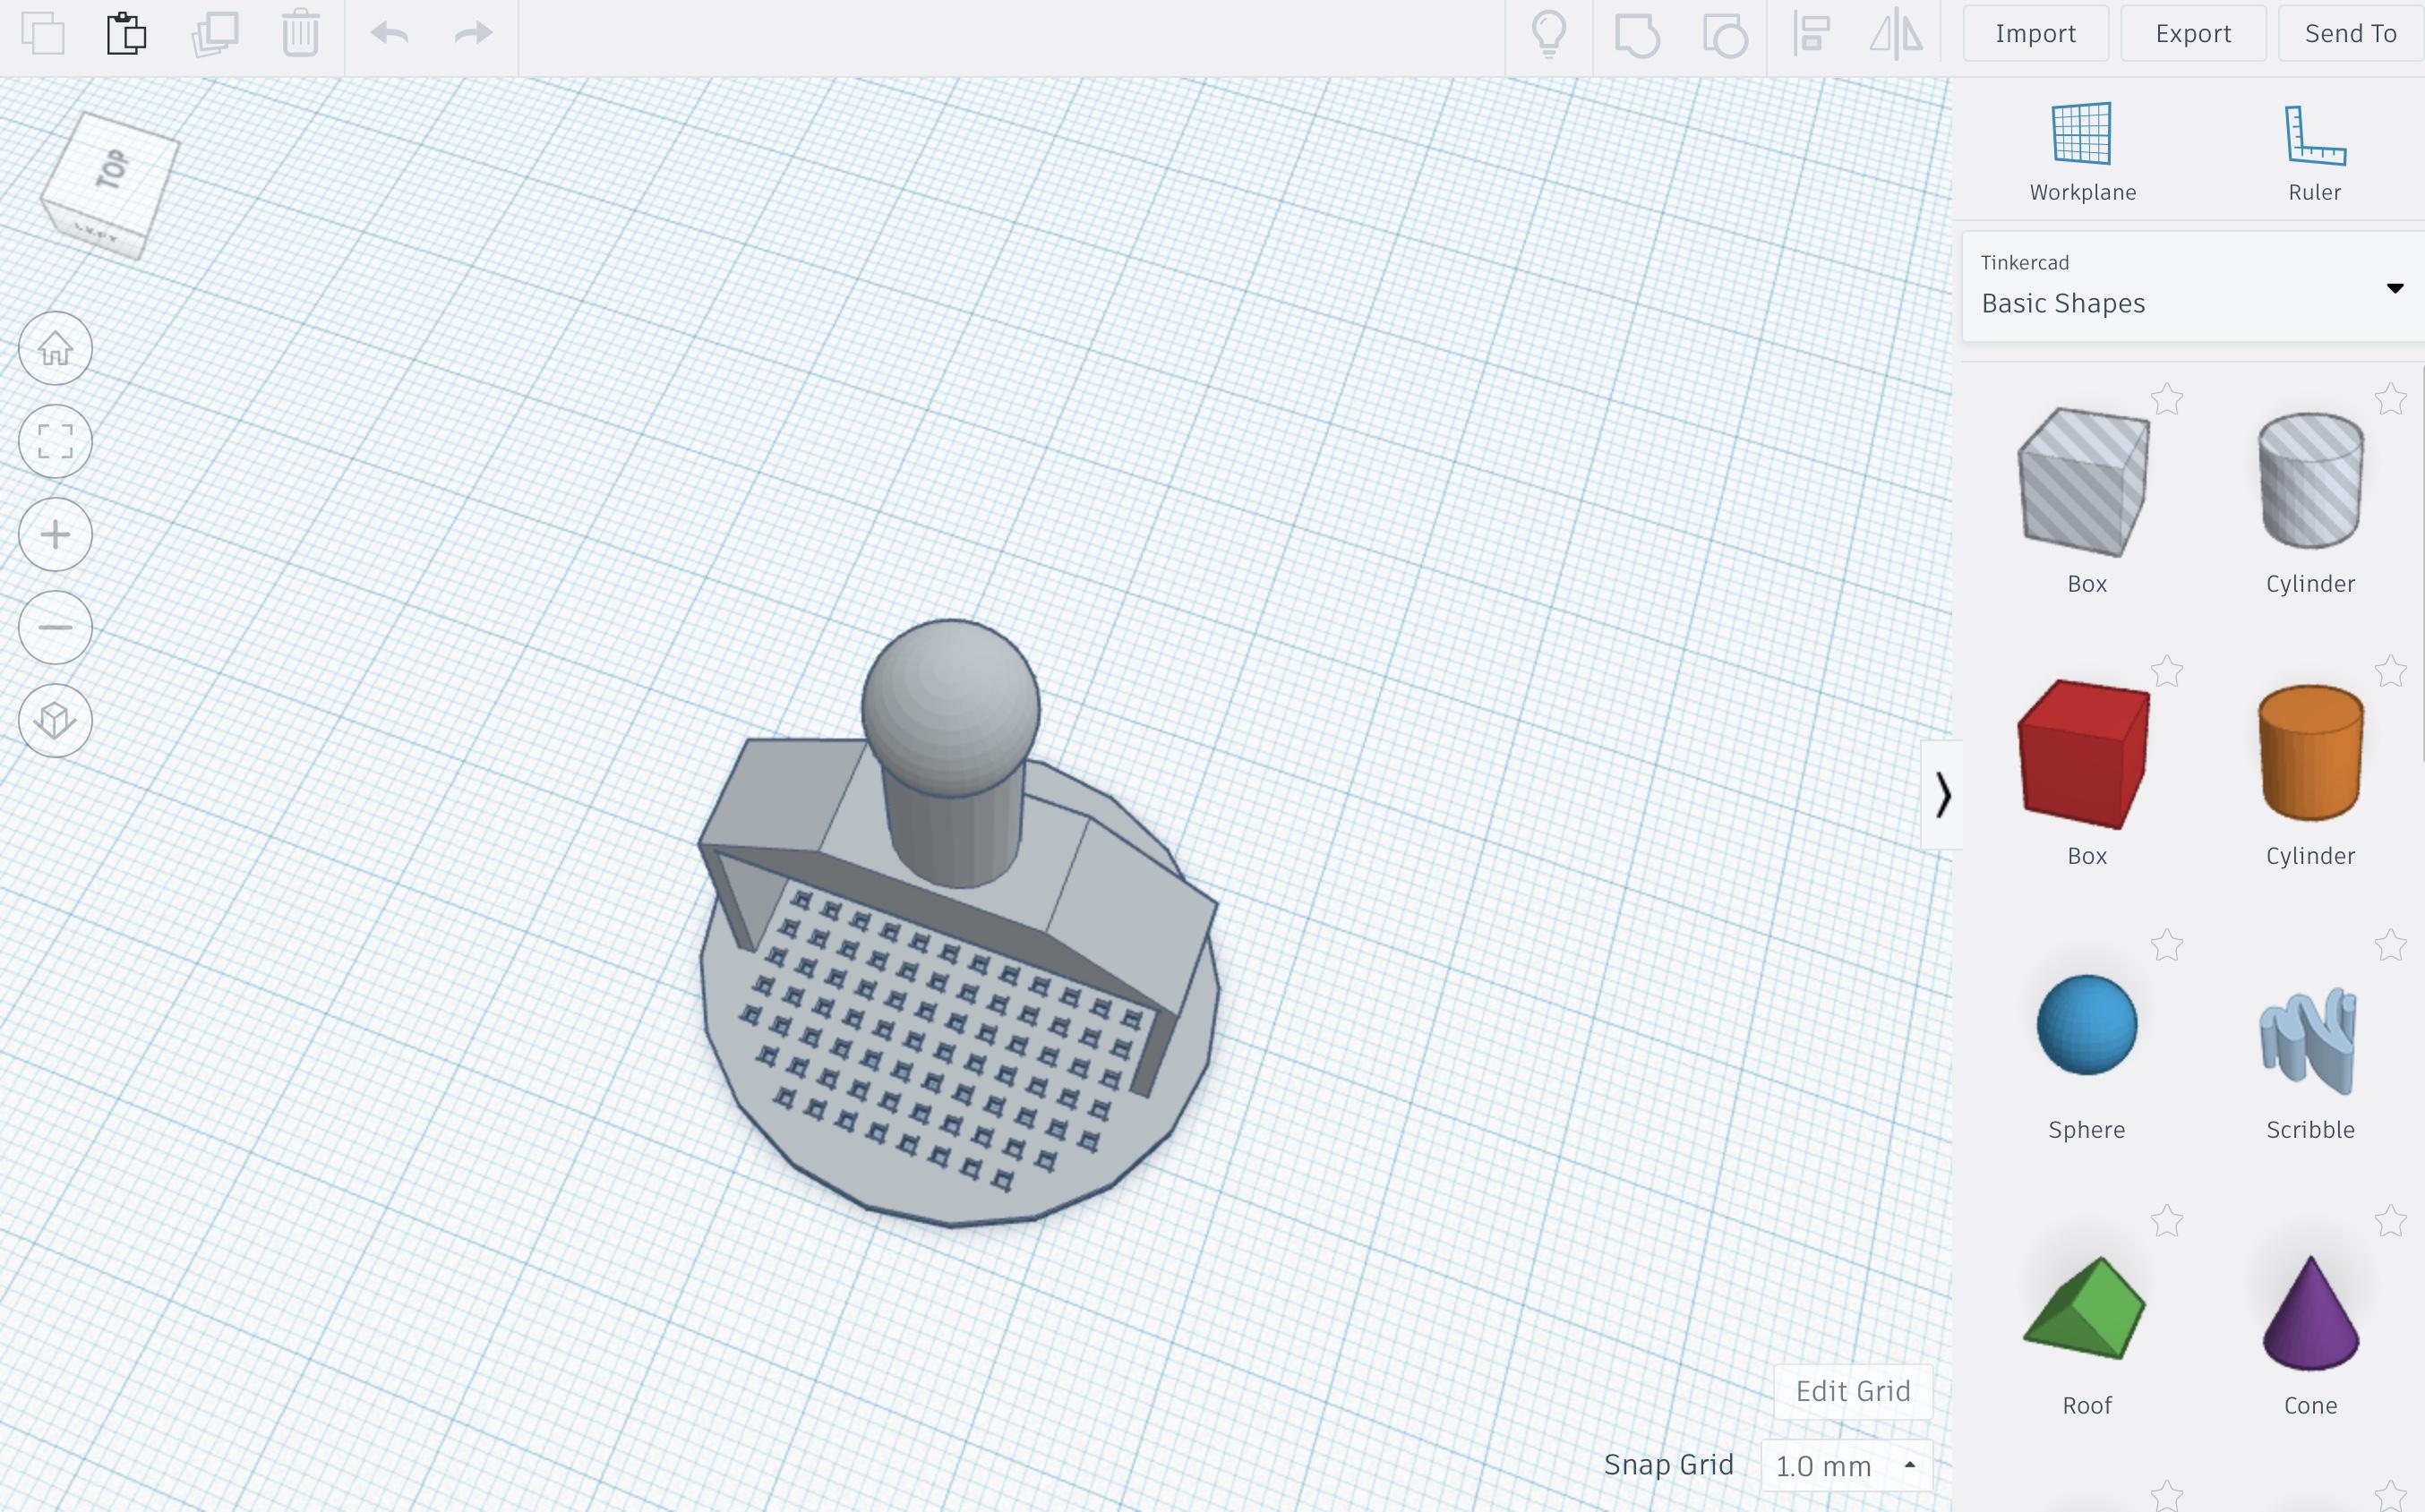The width and height of the screenshot is (2425, 1512).
Task: Zoom in with the plus button
Action: pyautogui.click(x=55, y=534)
